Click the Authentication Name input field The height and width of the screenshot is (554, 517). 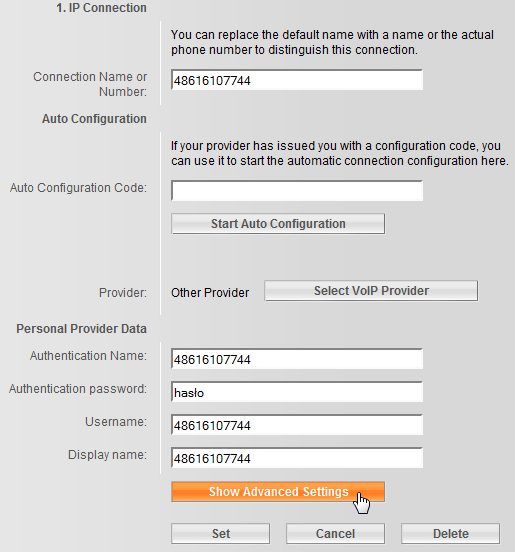[x=297, y=359]
